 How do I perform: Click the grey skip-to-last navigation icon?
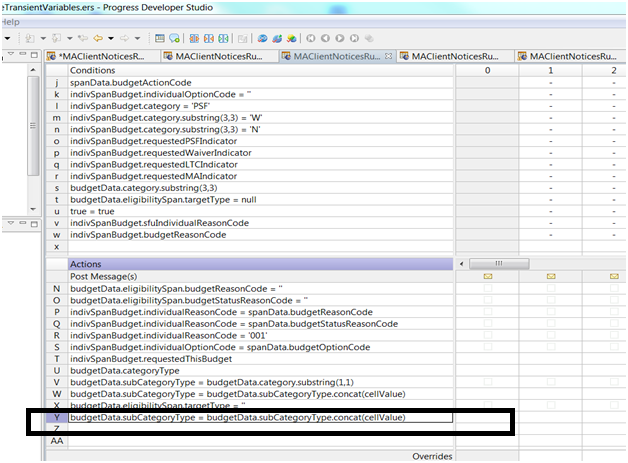[x=354, y=38]
